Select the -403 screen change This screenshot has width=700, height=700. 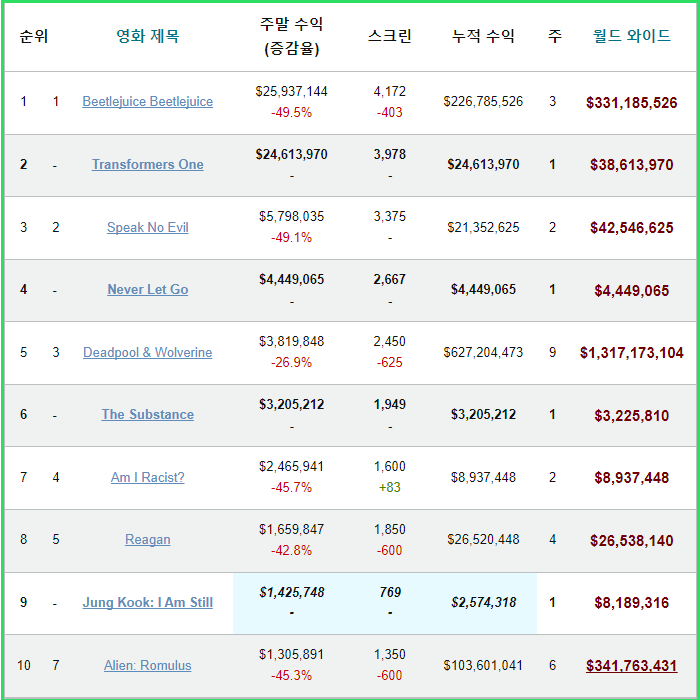pyautogui.click(x=390, y=112)
